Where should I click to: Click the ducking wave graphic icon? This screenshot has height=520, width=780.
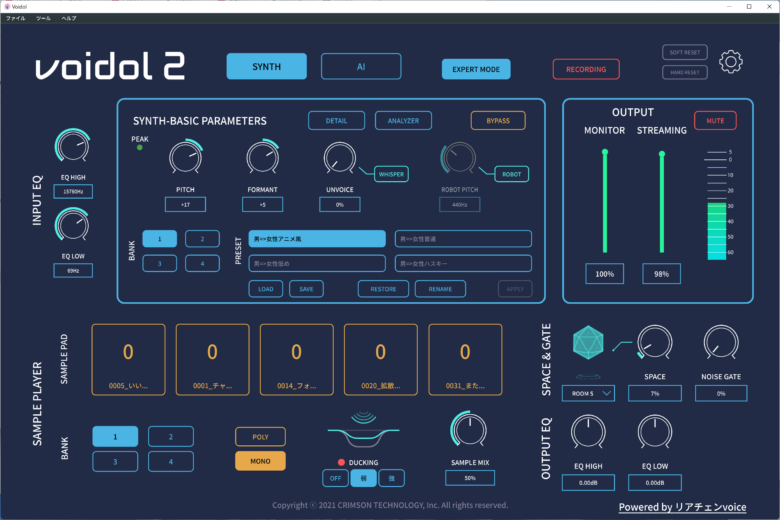364,429
